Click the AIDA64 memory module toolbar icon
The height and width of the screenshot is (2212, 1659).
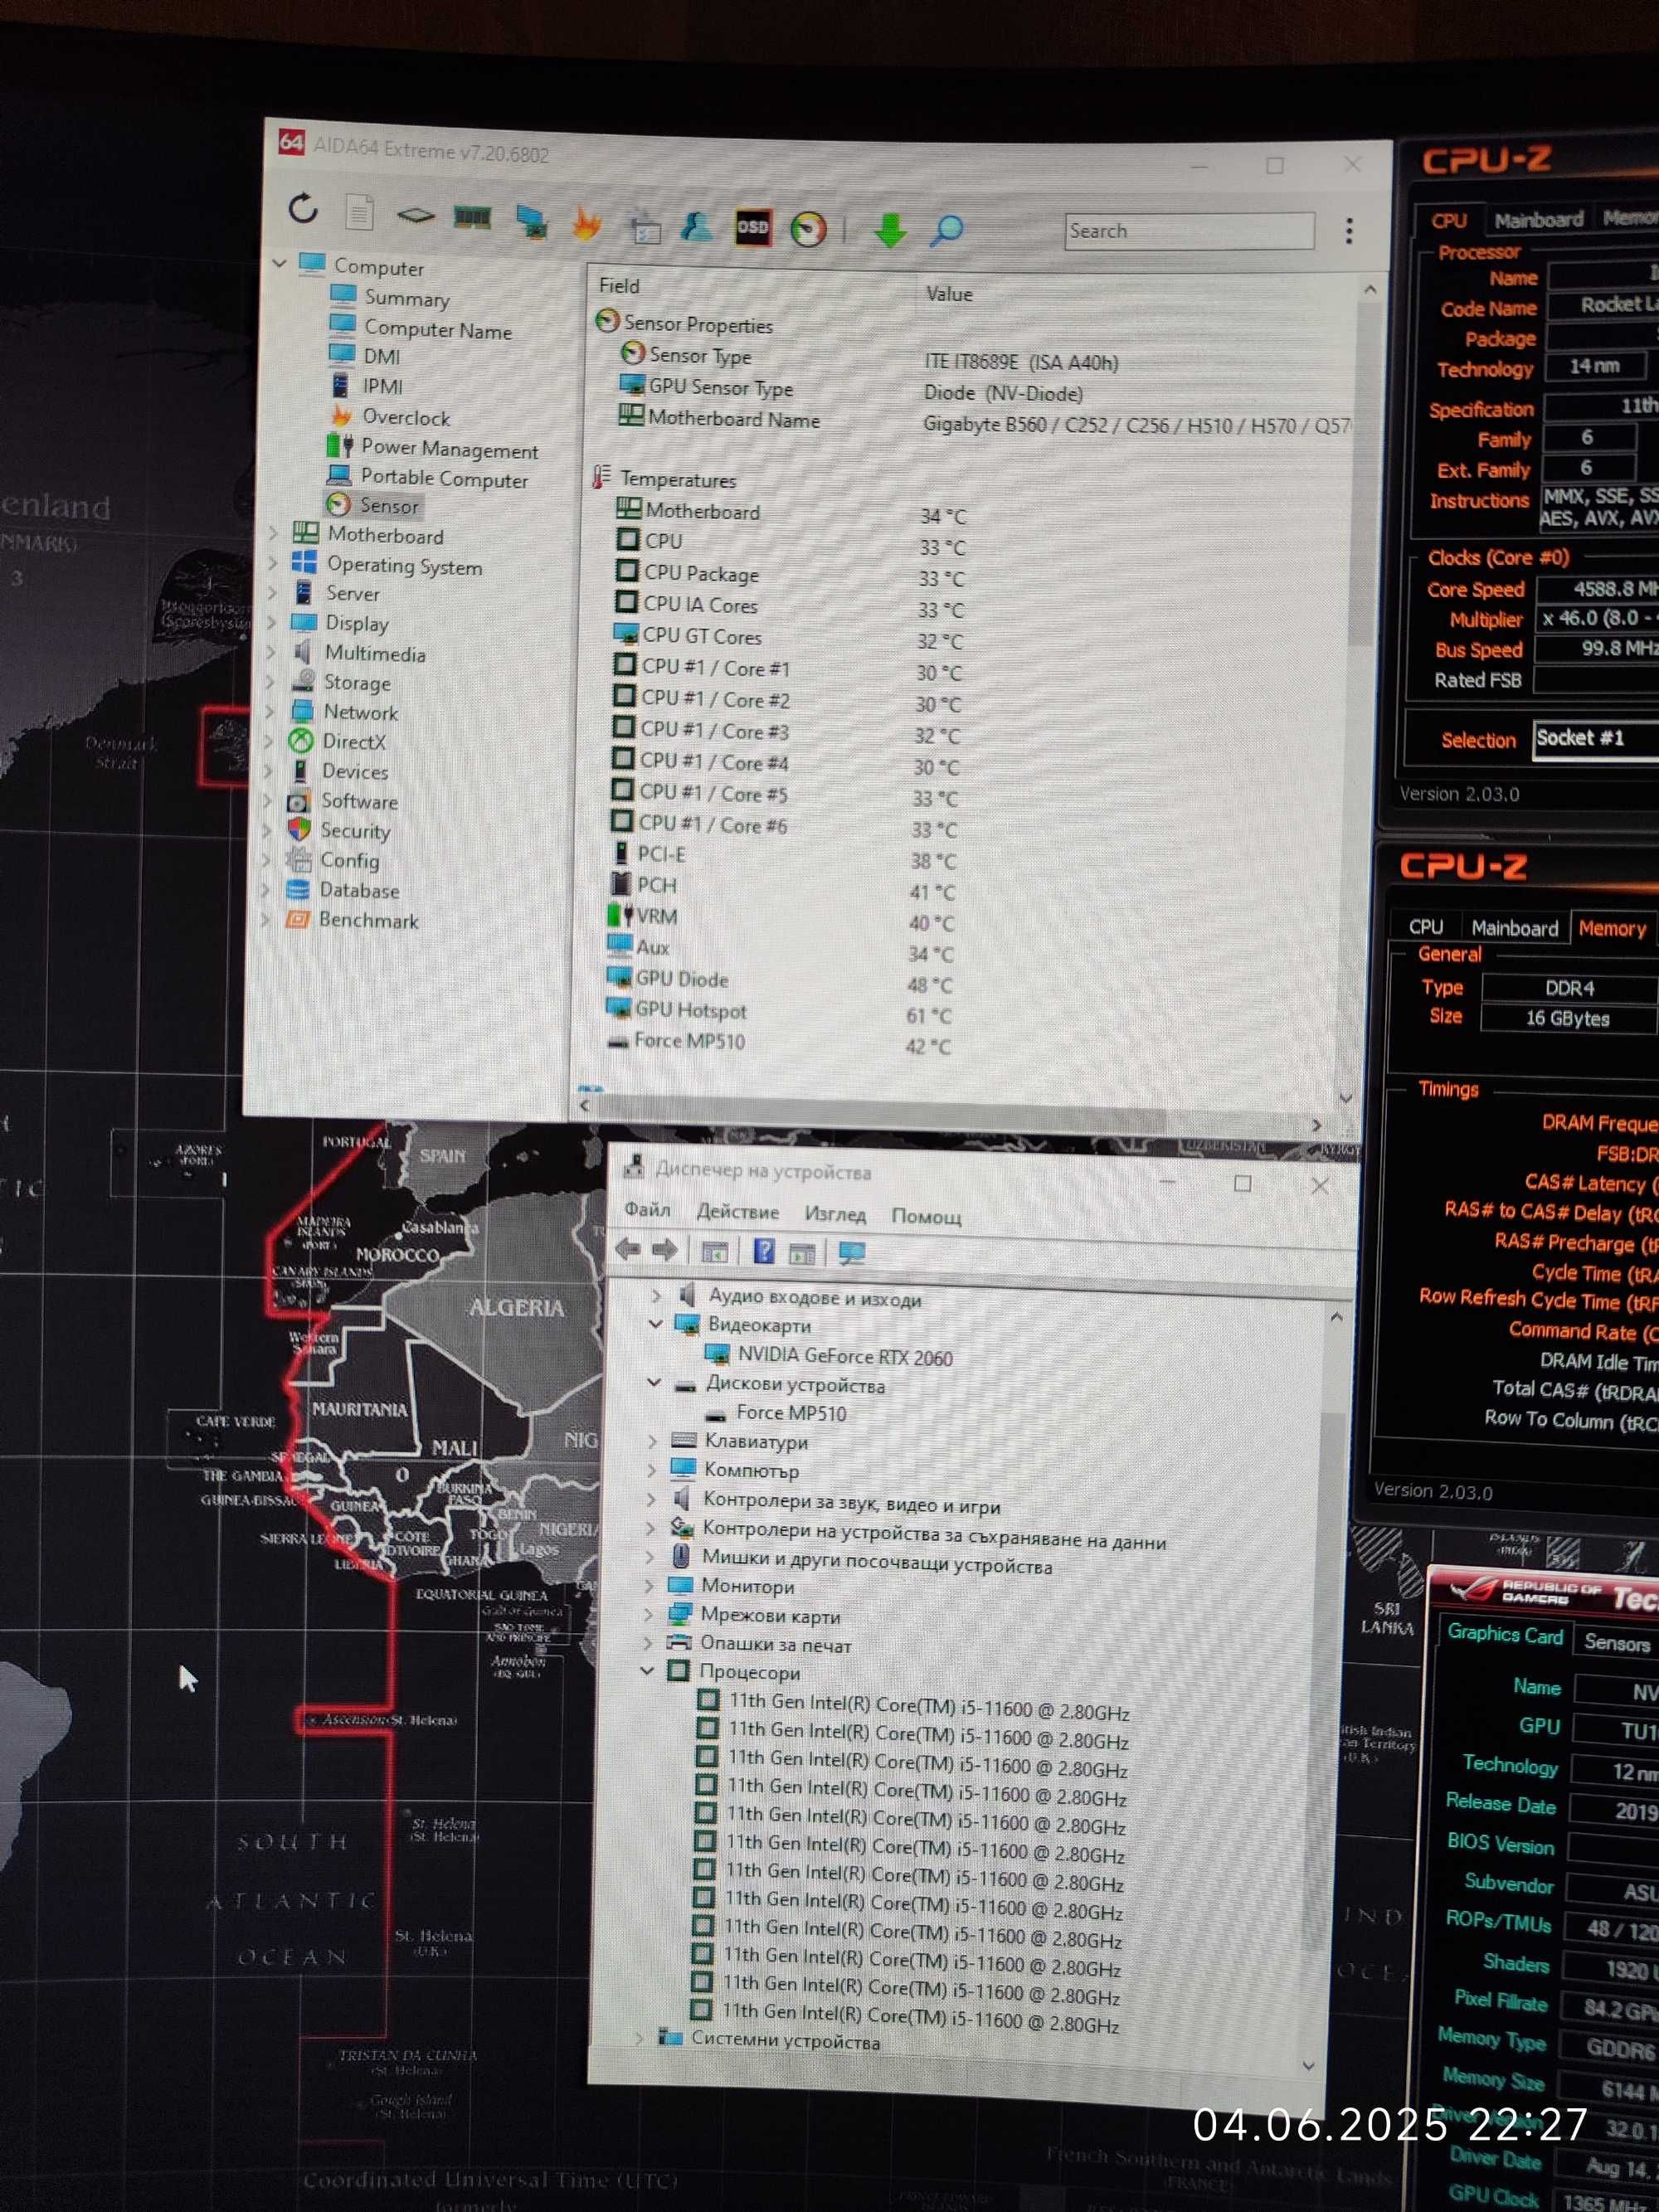(472, 217)
